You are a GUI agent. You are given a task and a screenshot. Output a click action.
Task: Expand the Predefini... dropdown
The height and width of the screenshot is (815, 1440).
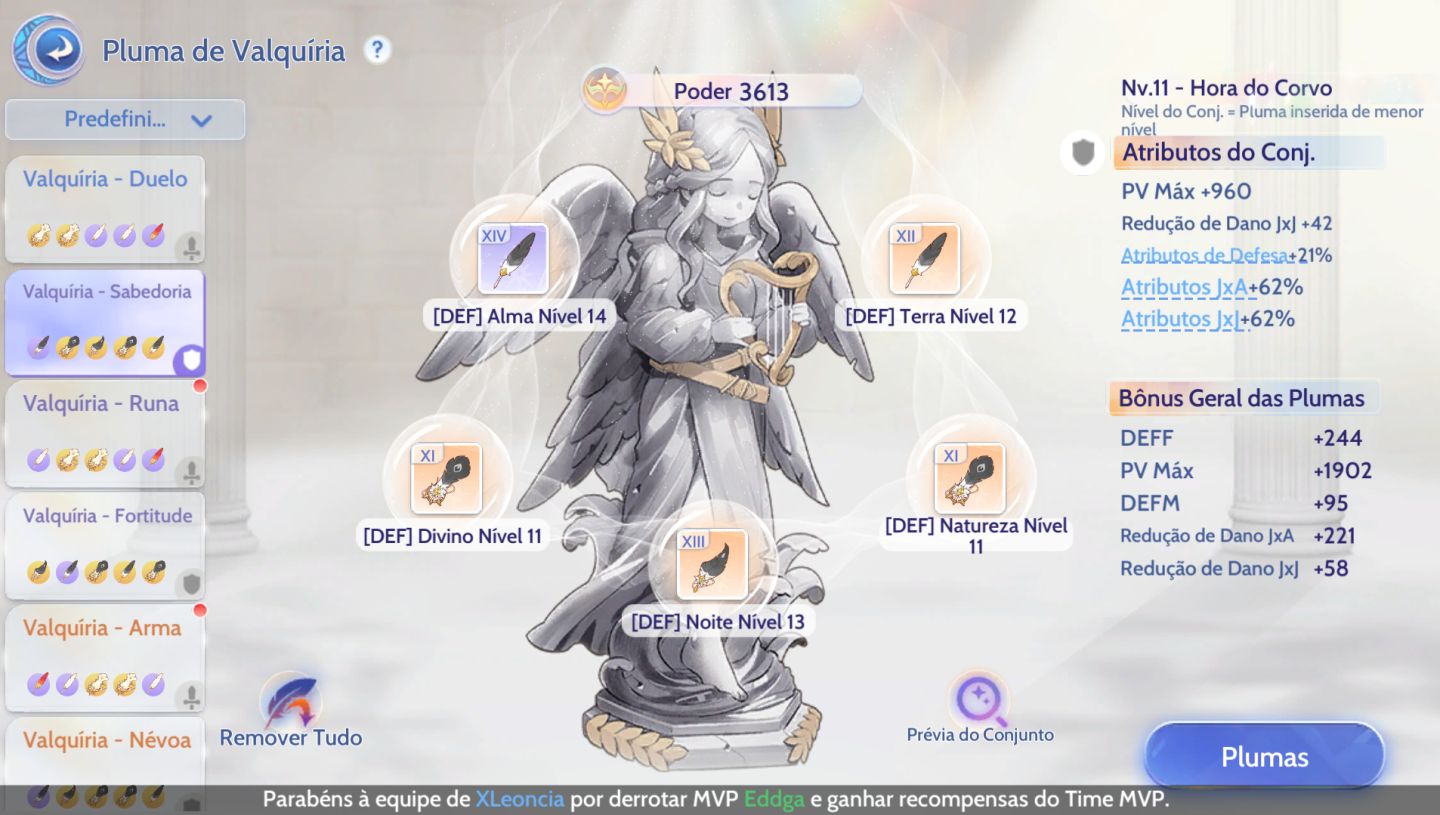[125, 120]
